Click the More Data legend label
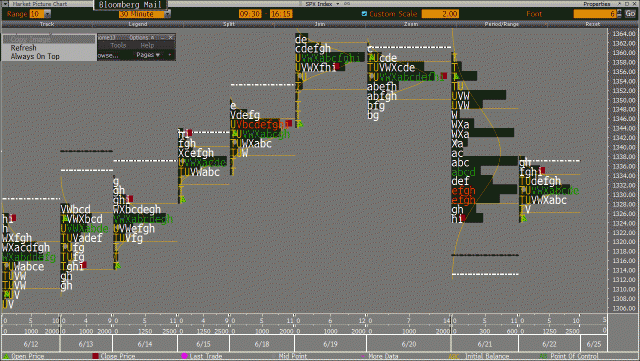 (383, 356)
